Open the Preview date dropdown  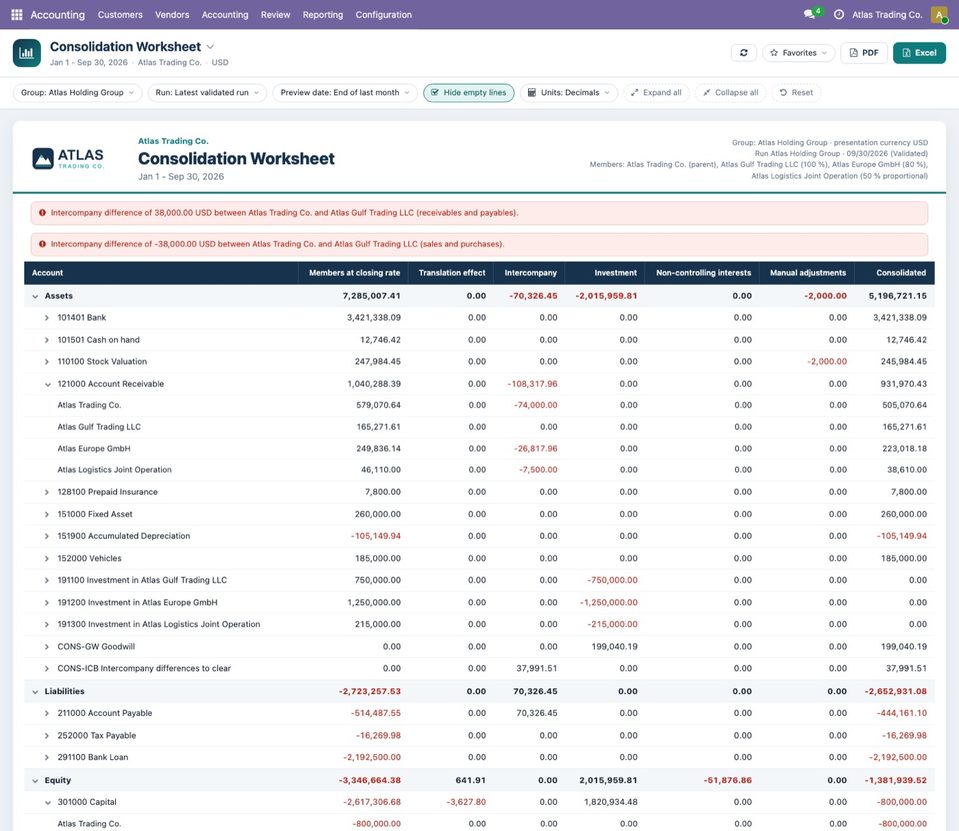[345, 93]
